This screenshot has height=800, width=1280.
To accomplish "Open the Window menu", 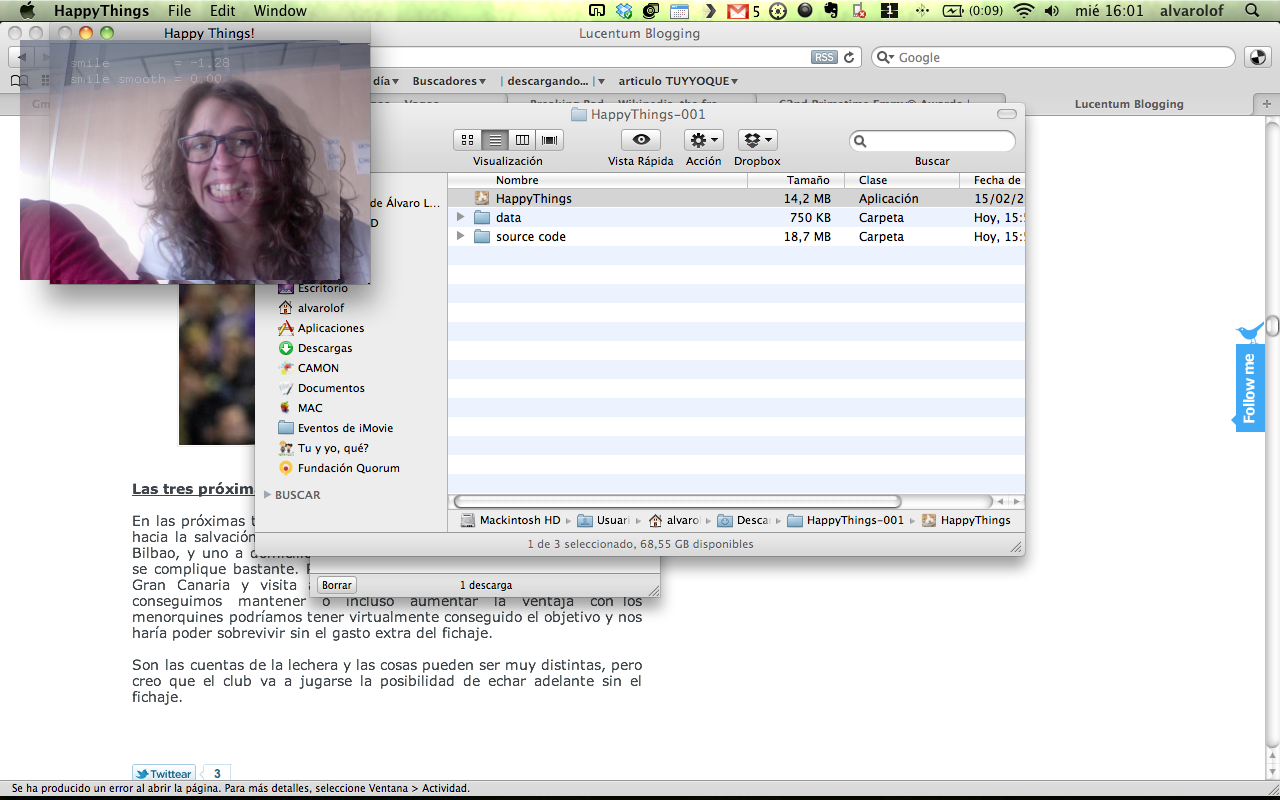I will pos(280,11).
